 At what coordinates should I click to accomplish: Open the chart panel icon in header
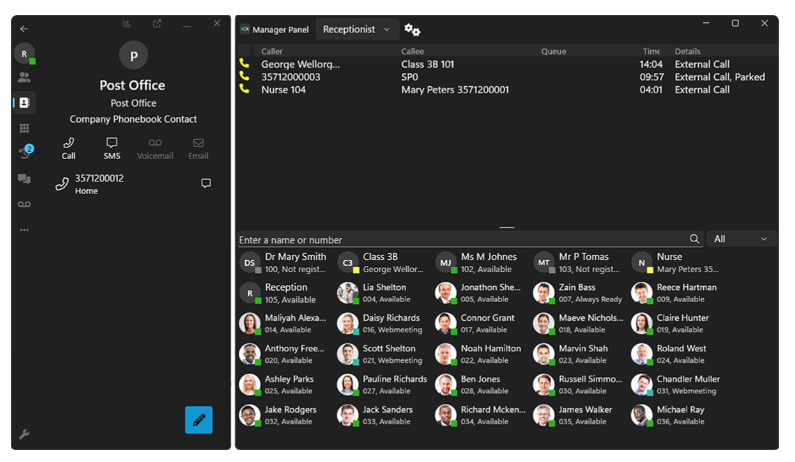(127, 24)
